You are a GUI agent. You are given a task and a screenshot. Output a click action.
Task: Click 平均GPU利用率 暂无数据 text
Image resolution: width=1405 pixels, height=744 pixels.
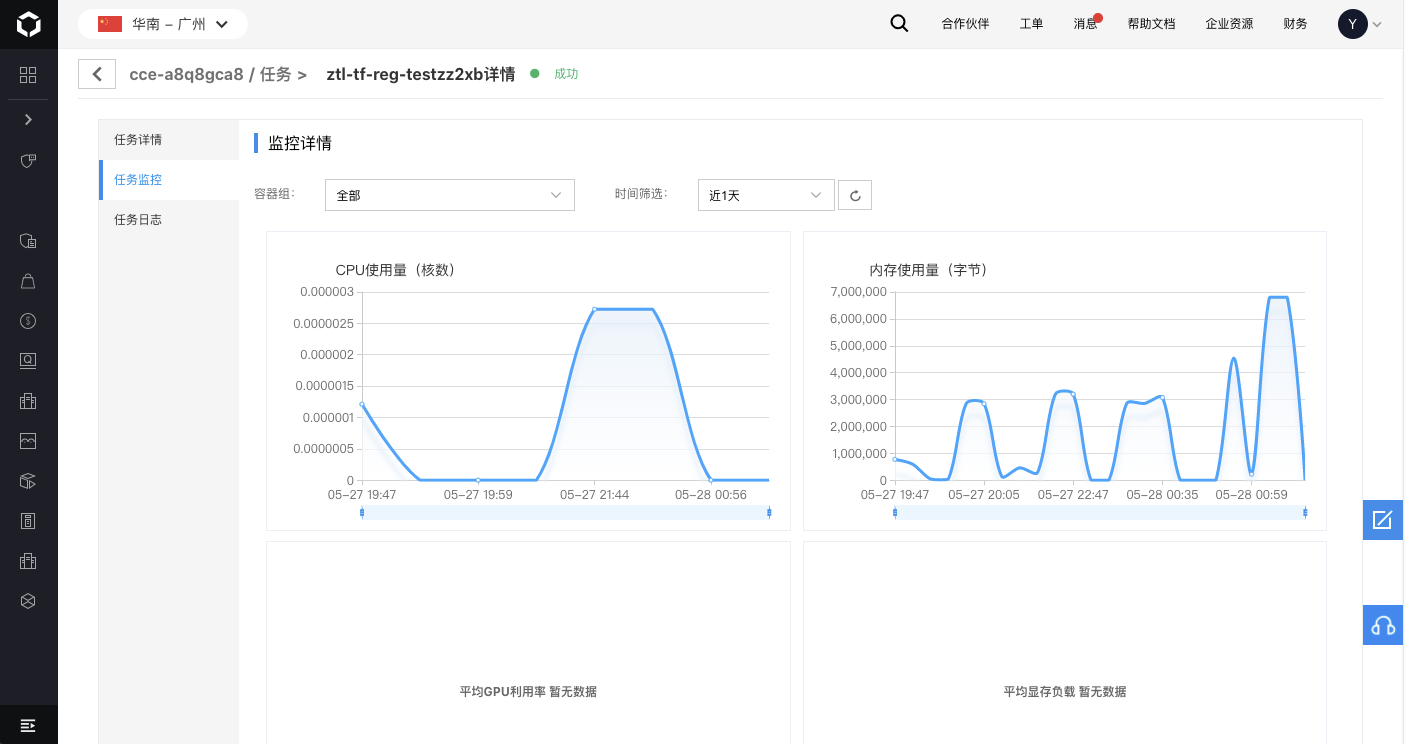(528, 691)
